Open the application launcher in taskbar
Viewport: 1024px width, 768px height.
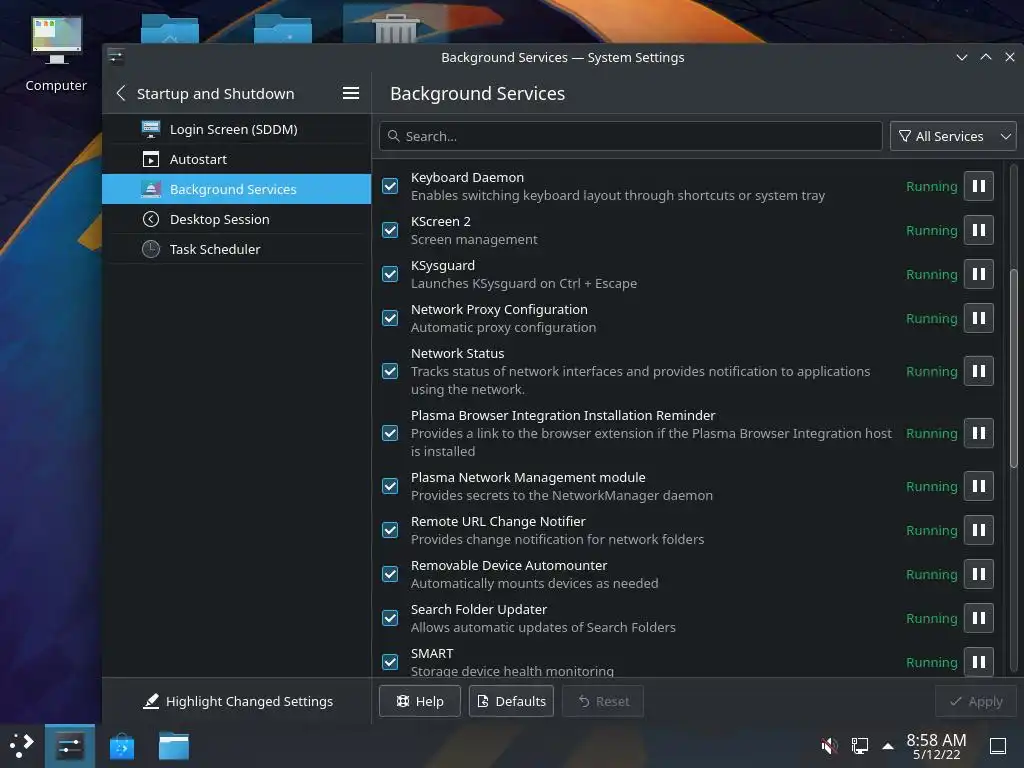21,746
